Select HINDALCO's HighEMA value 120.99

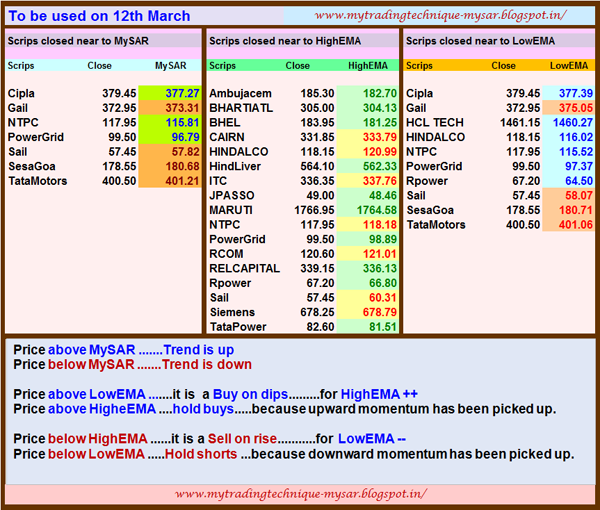pos(380,152)
